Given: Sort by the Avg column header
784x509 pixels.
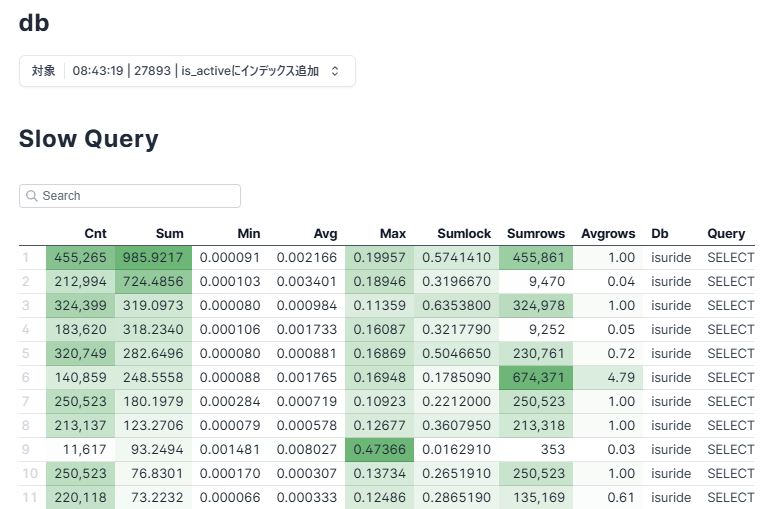Looking at the screenshot, I should click(x=326, y=234).
